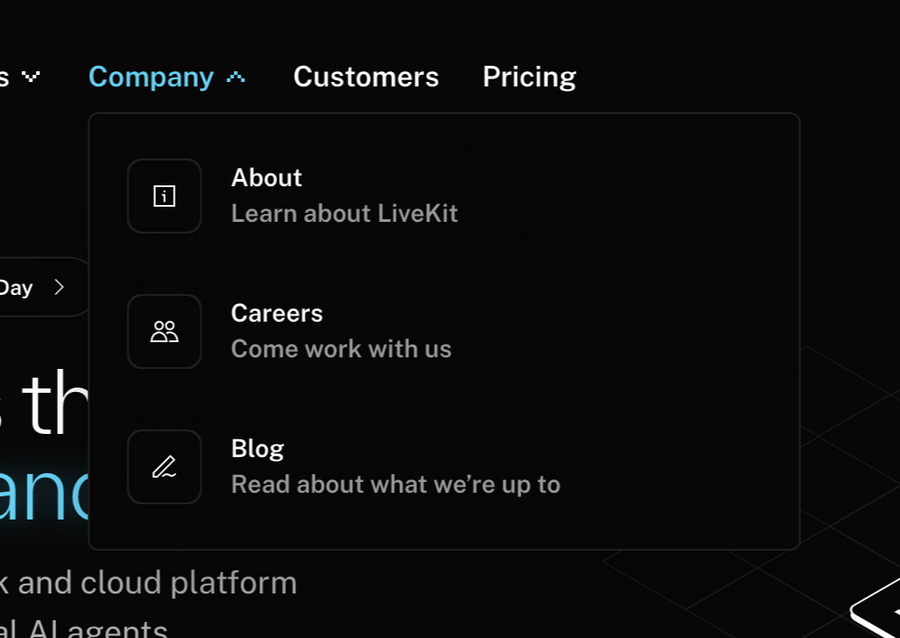
Task: Open the Blog from the dropdown
Action: point(257,448)
